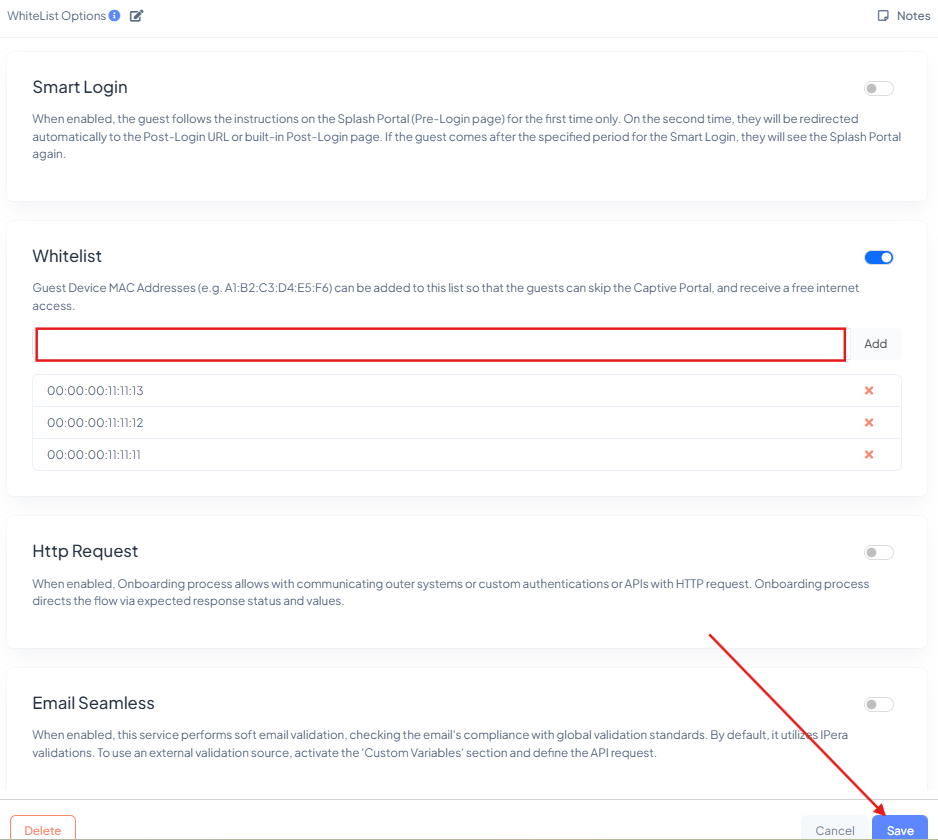The image size is (938, 840).
Task: Remove MAC address 00:00:00:11:11:13 with the red X
Action: pyautogui.click(x=868, y=391)
